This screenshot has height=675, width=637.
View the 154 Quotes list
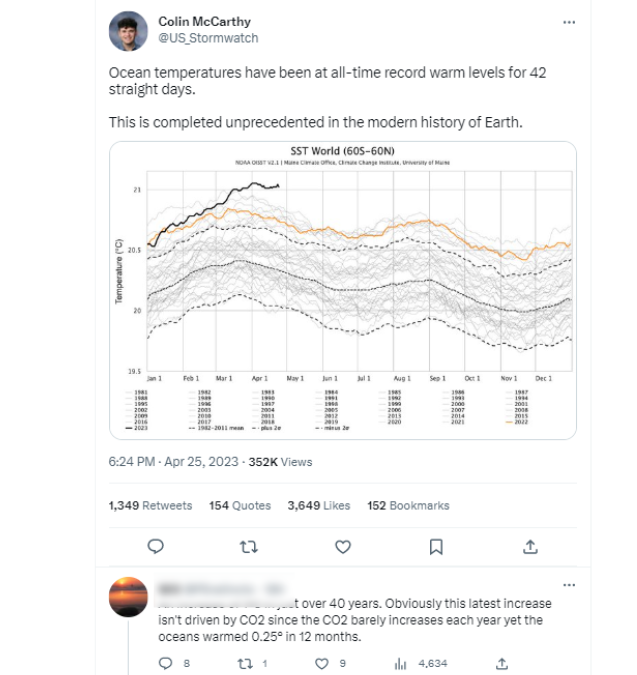[x=239, y=505]
